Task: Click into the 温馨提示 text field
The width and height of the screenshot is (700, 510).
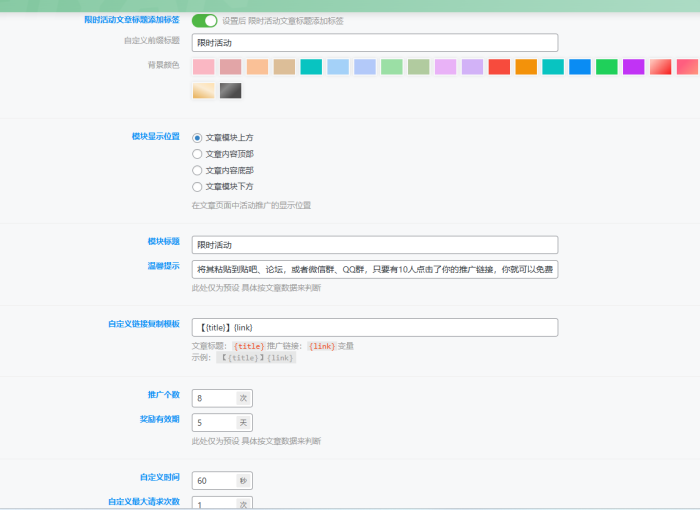Action: (374, 269)
